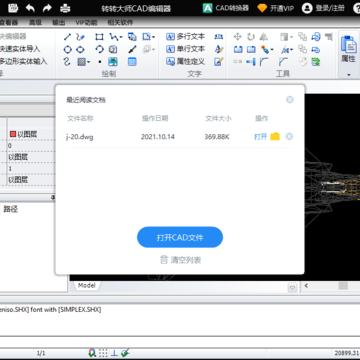Click the horizontal scrollbar left arrow
360x360 pixels.
coord(306,286)
